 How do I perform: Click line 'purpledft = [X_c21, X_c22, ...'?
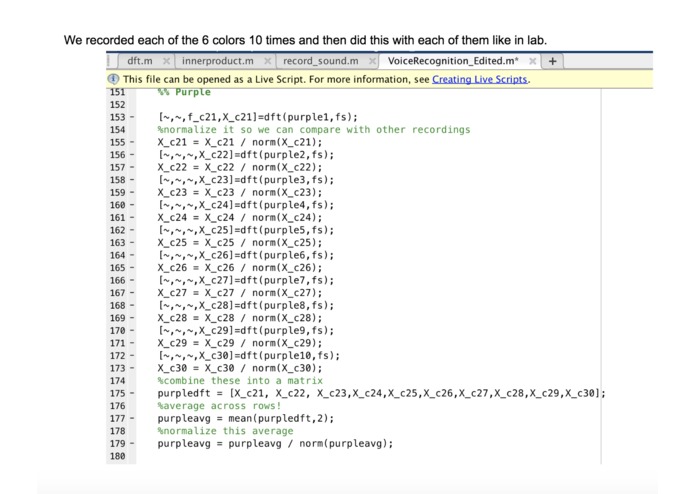click(x=381, y=393)
